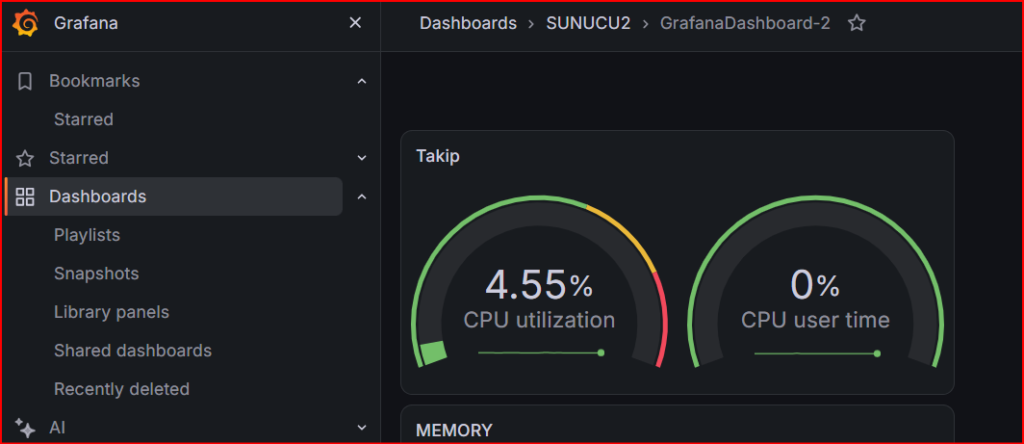This screenshot has width=1024, height=444.
Task: Star the GrafanaDashboard-2 dashboard
Action: tap(856, 24)
